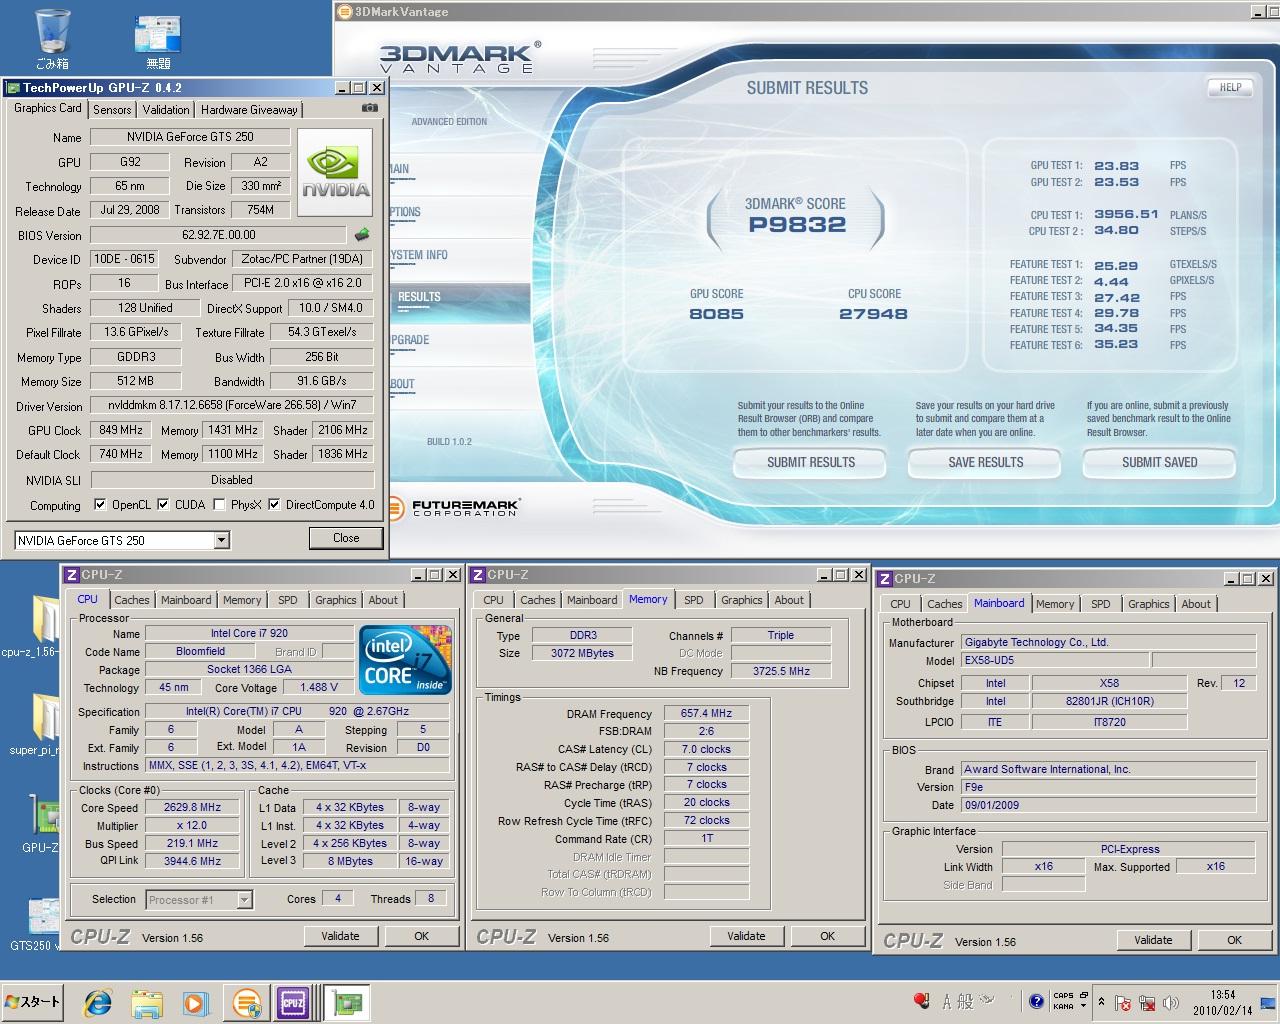Open Windows Explorer from the taskbar
1280x1024 pixels.
click(147, 1002)
